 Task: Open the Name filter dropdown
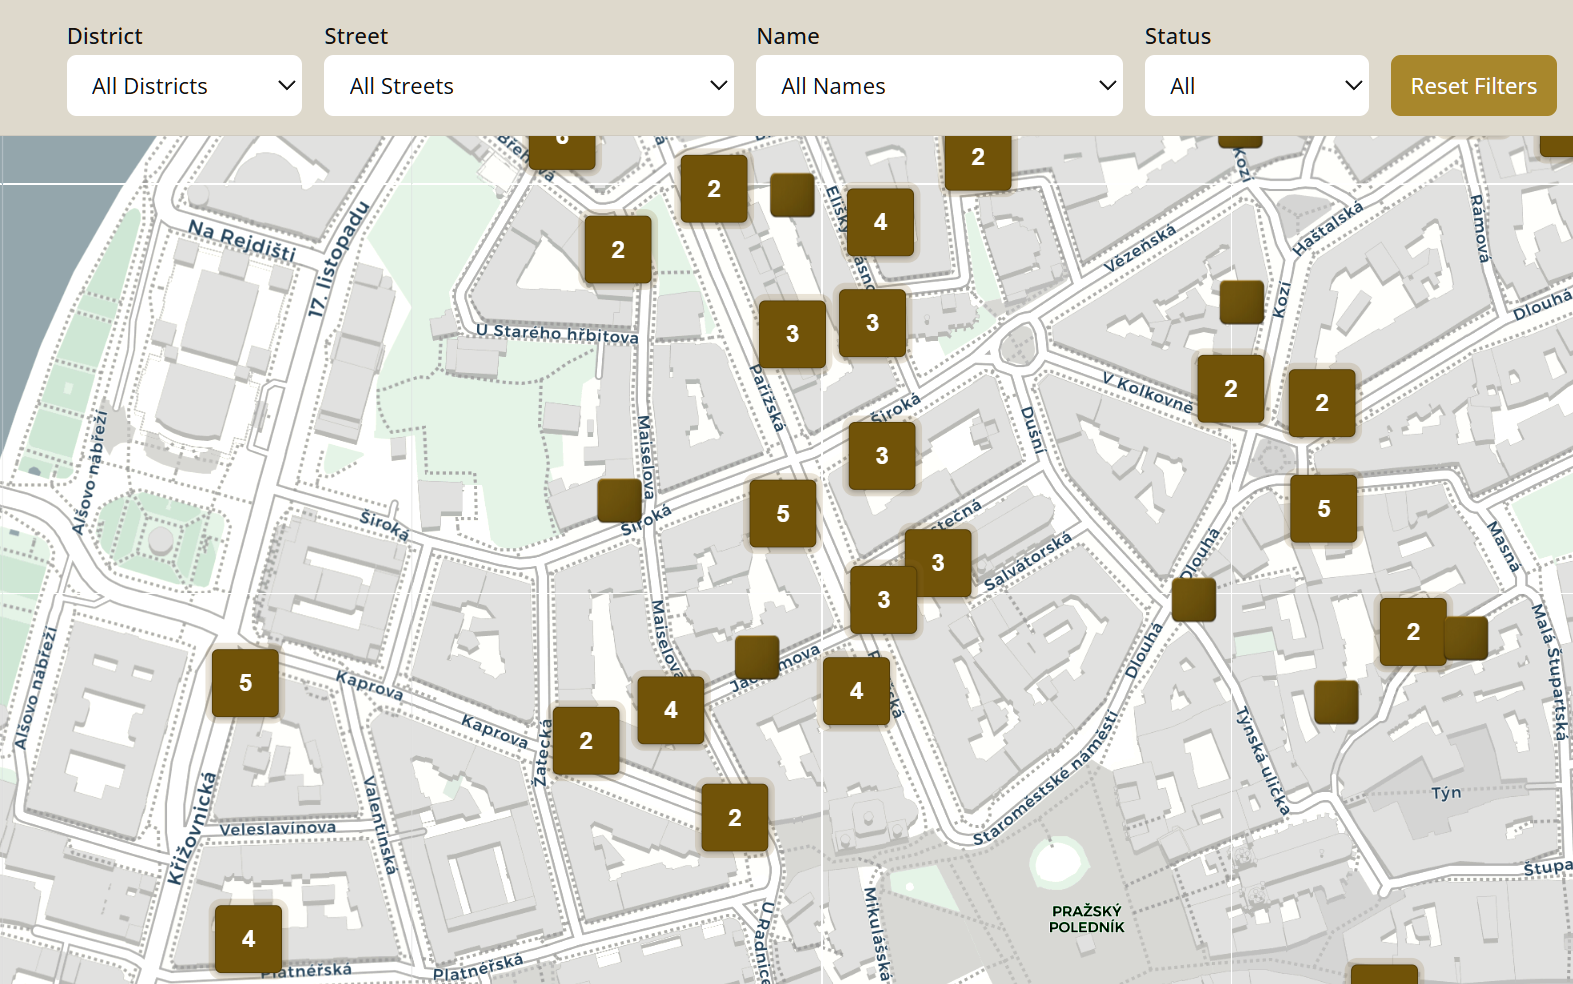click(938, 86)
